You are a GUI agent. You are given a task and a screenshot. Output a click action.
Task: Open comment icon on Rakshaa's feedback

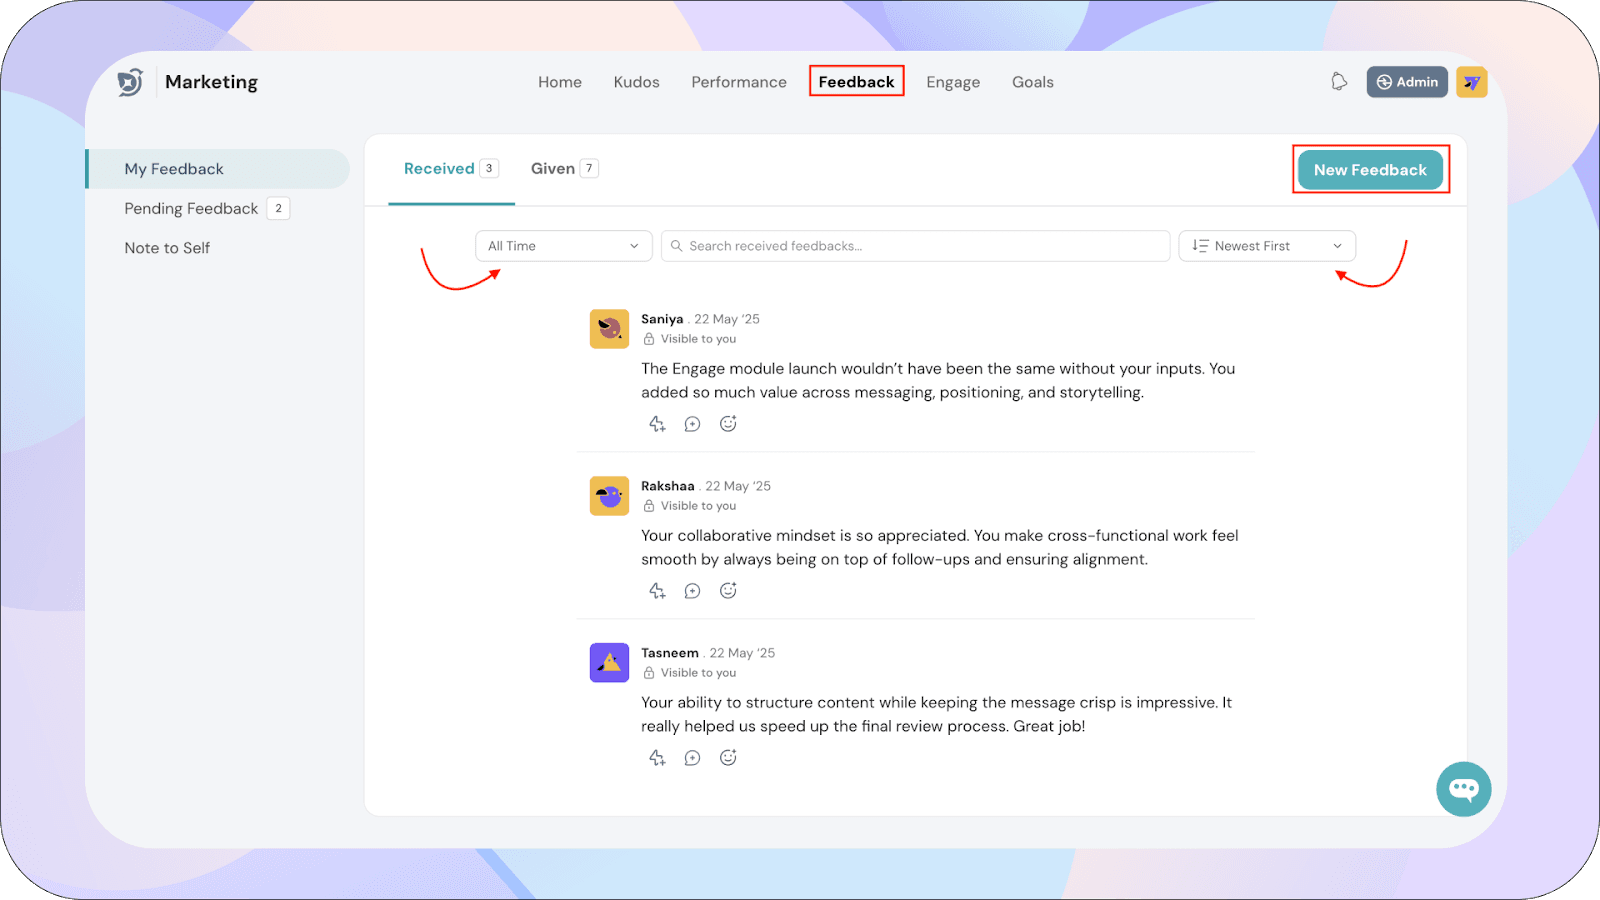[x=692, y=591]
